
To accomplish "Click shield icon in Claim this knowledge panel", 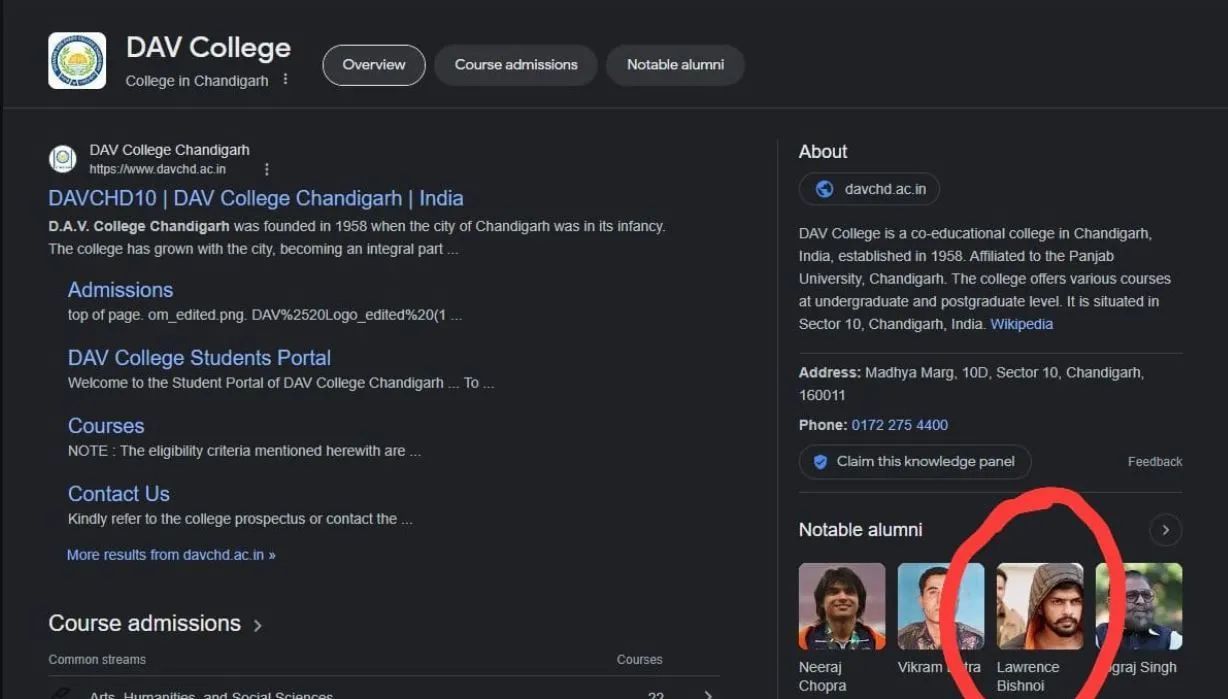I will click(820, 462).
